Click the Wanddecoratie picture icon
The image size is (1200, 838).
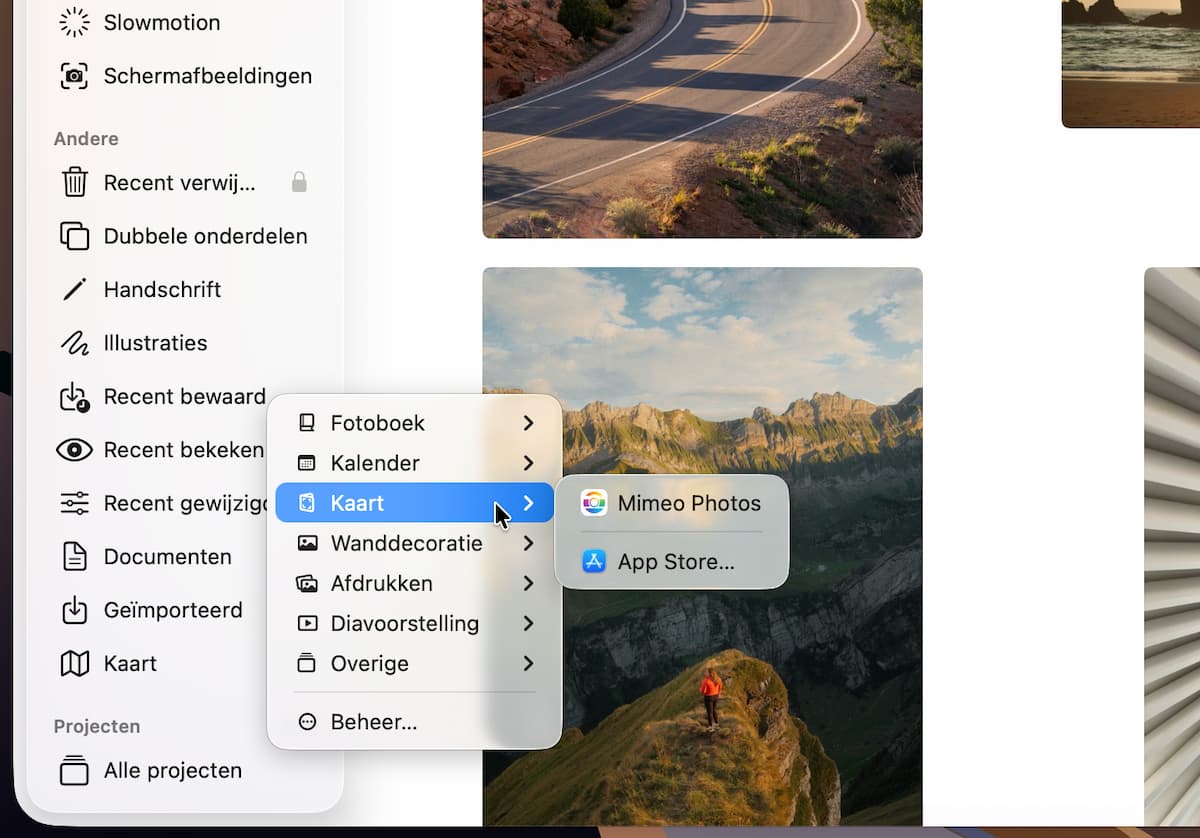coord(307,543)
